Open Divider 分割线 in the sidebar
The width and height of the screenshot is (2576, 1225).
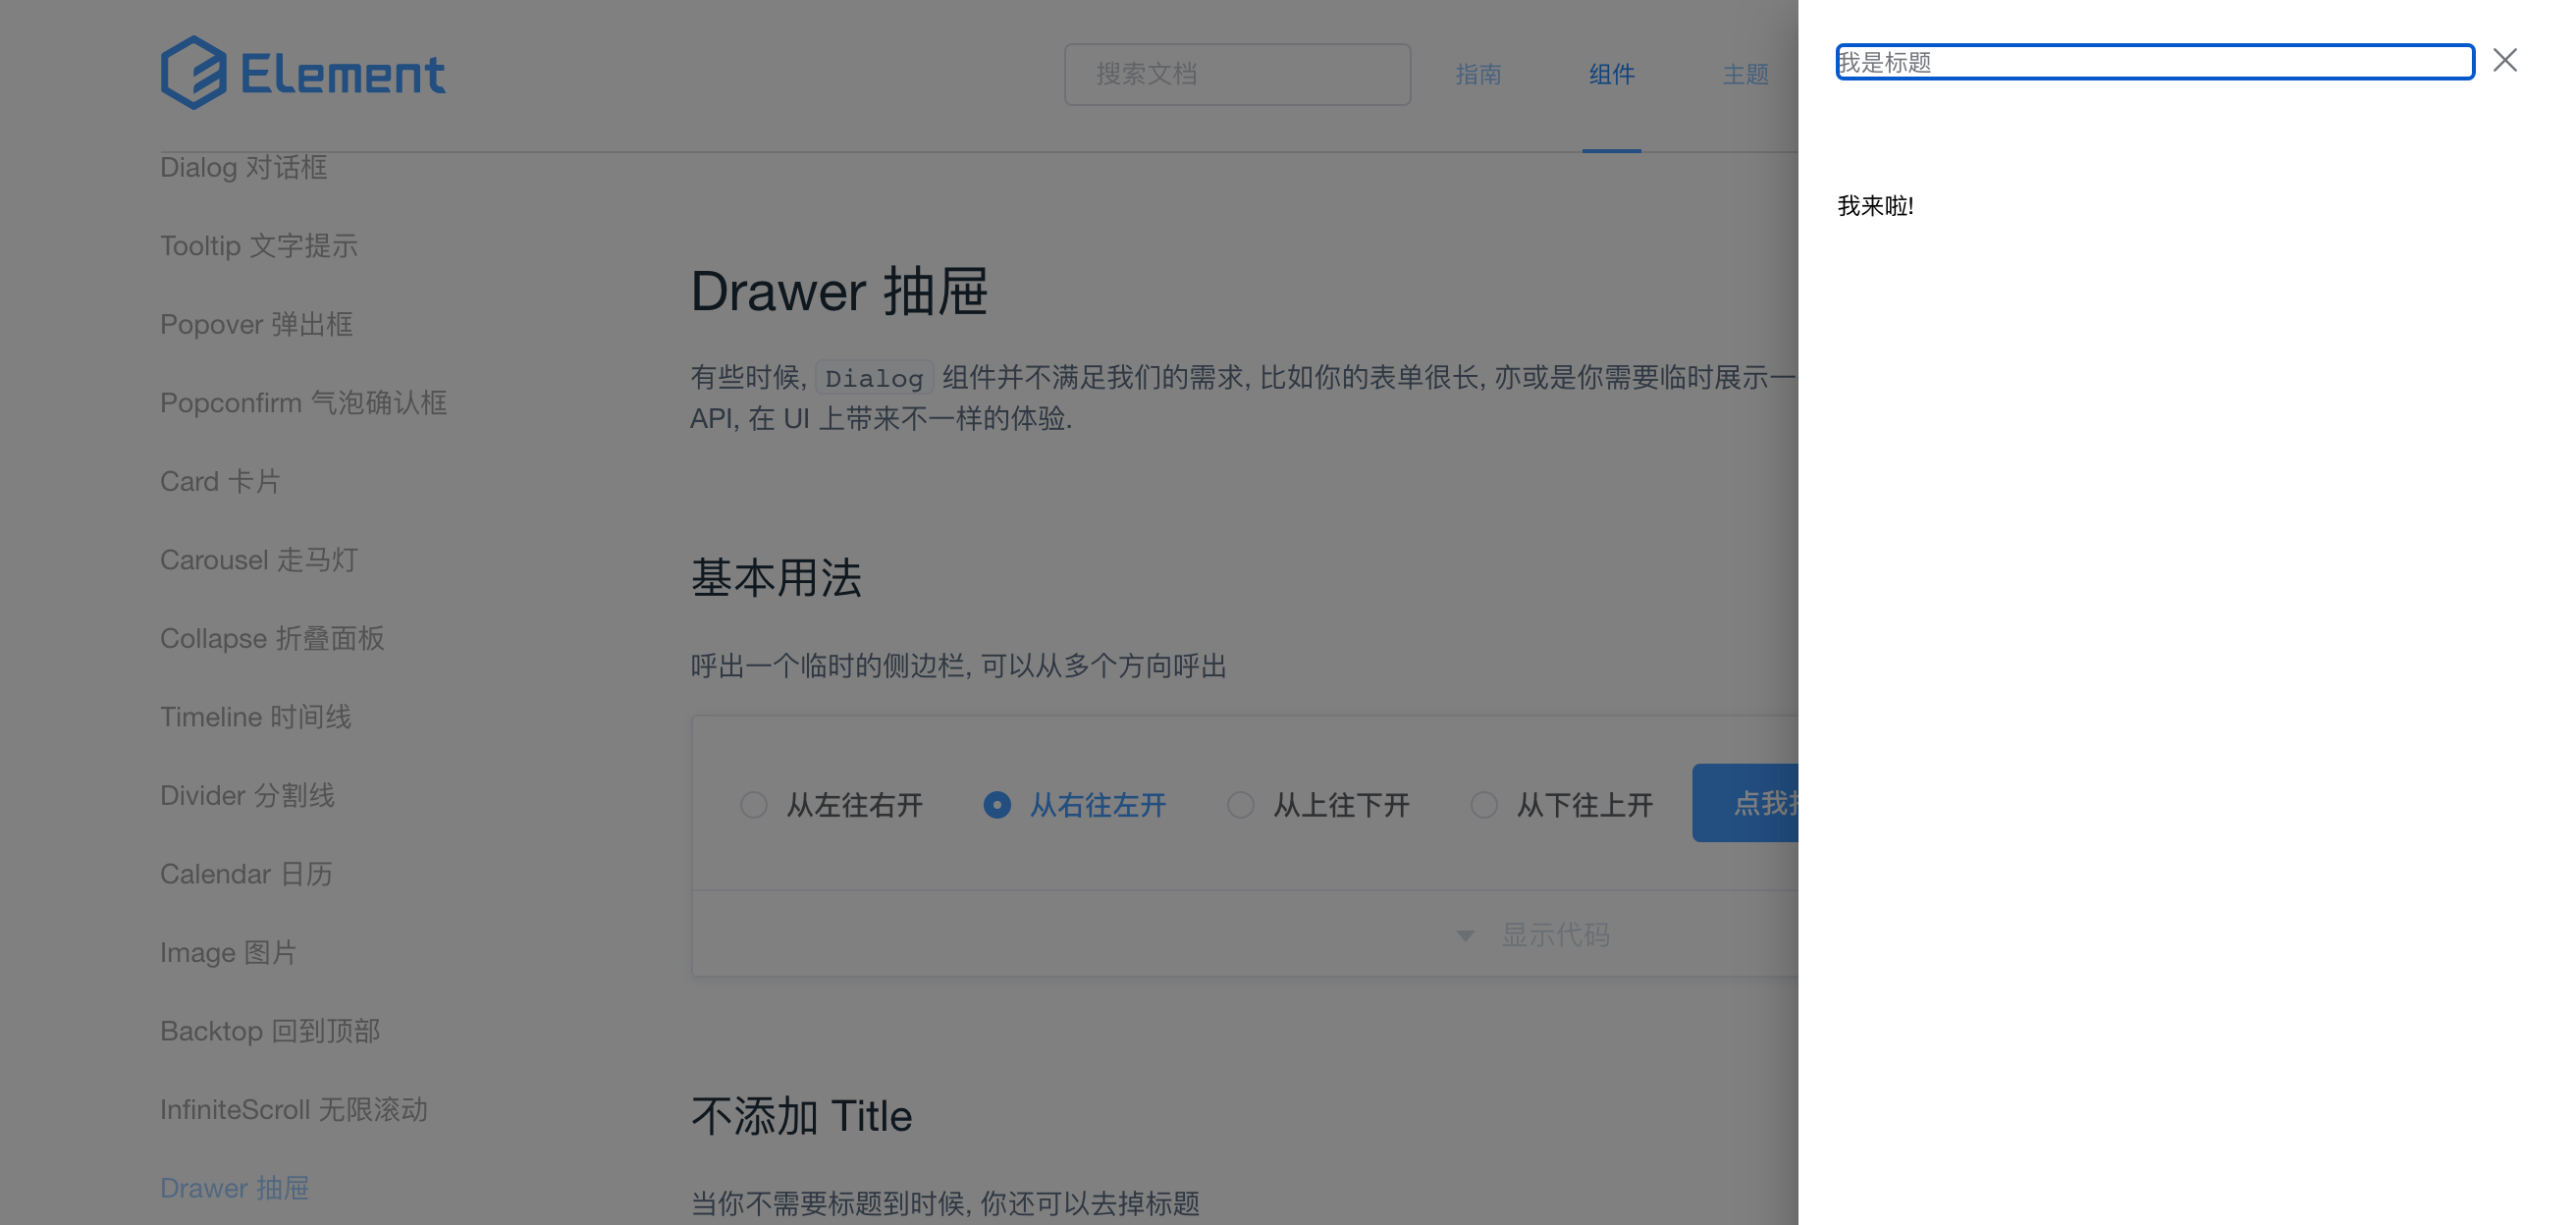click(247, 795)
